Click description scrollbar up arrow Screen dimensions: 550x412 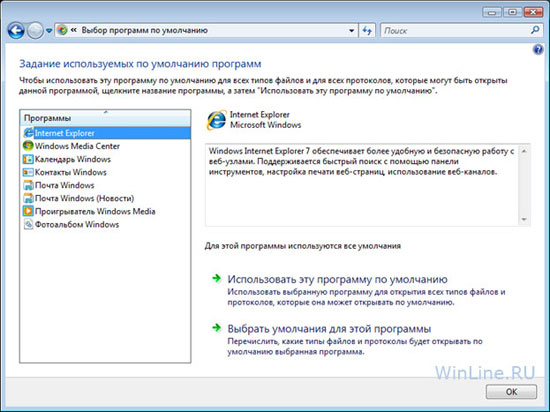(524, 151)
